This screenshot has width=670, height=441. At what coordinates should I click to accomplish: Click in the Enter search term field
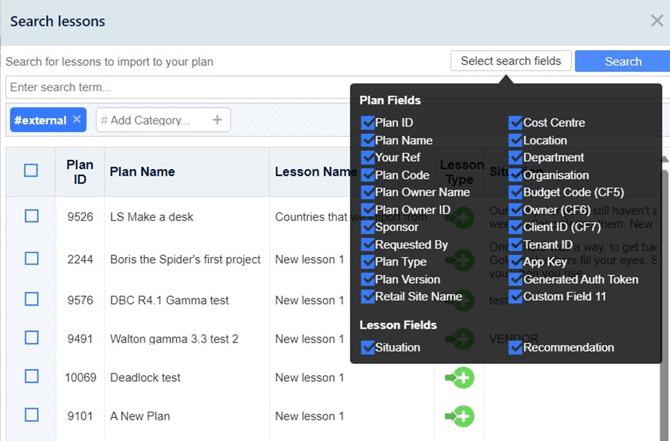click(x=179, y=87)
